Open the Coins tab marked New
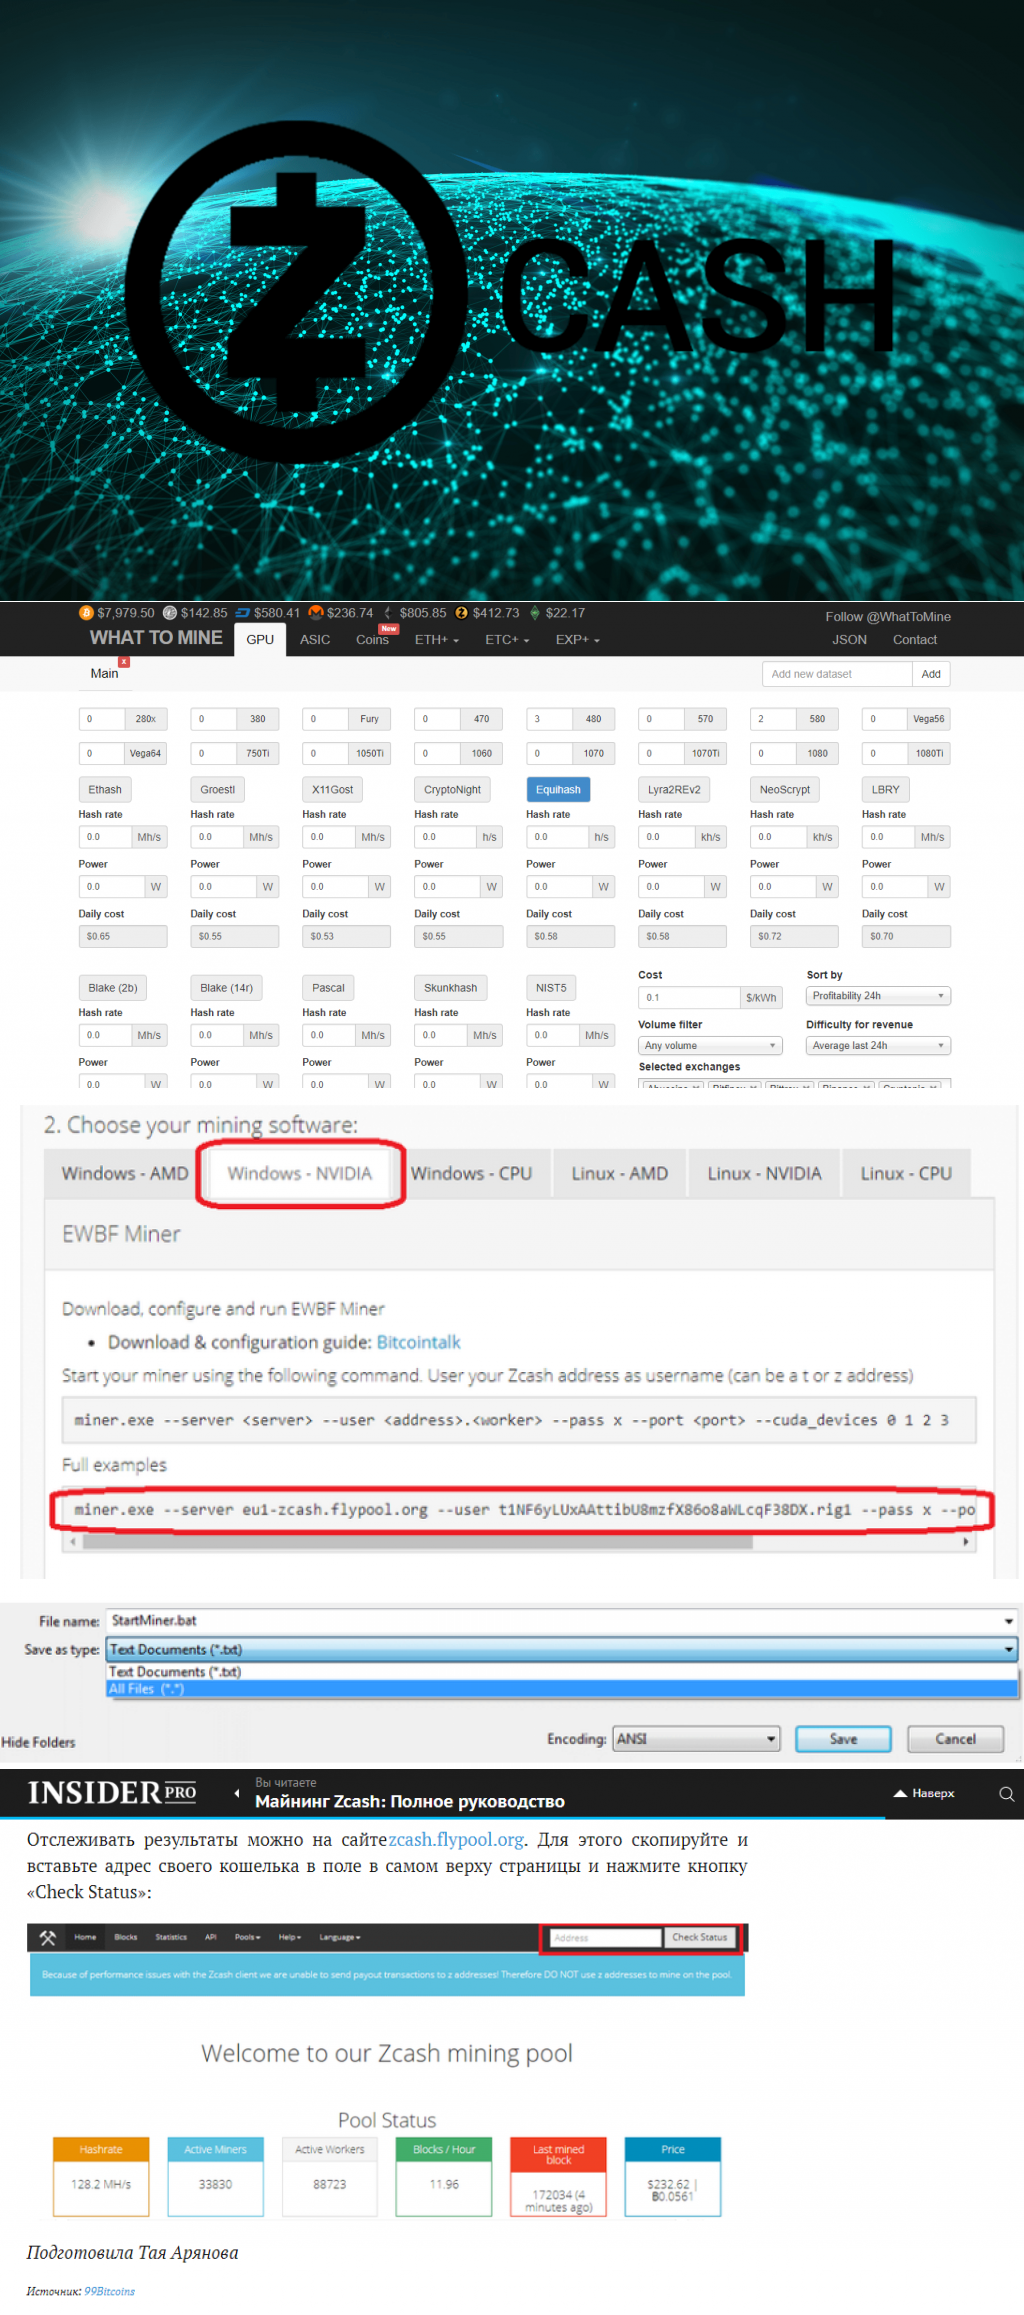 coord(373,640)
